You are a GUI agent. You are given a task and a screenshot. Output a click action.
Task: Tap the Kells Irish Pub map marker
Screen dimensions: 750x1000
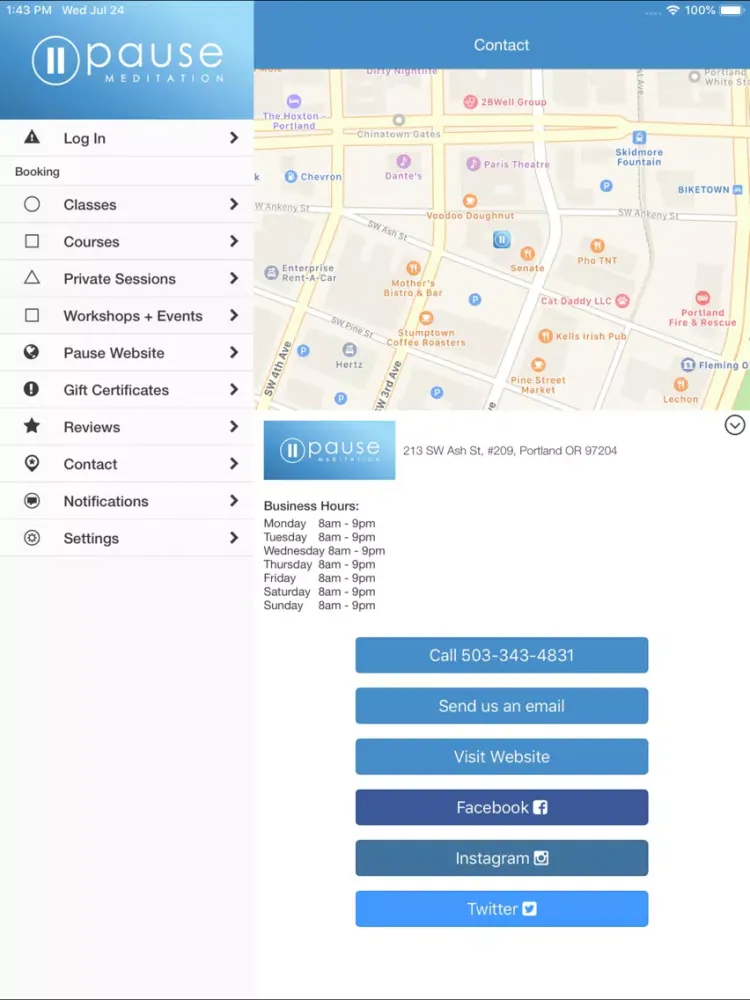click(x=545, y=336)
